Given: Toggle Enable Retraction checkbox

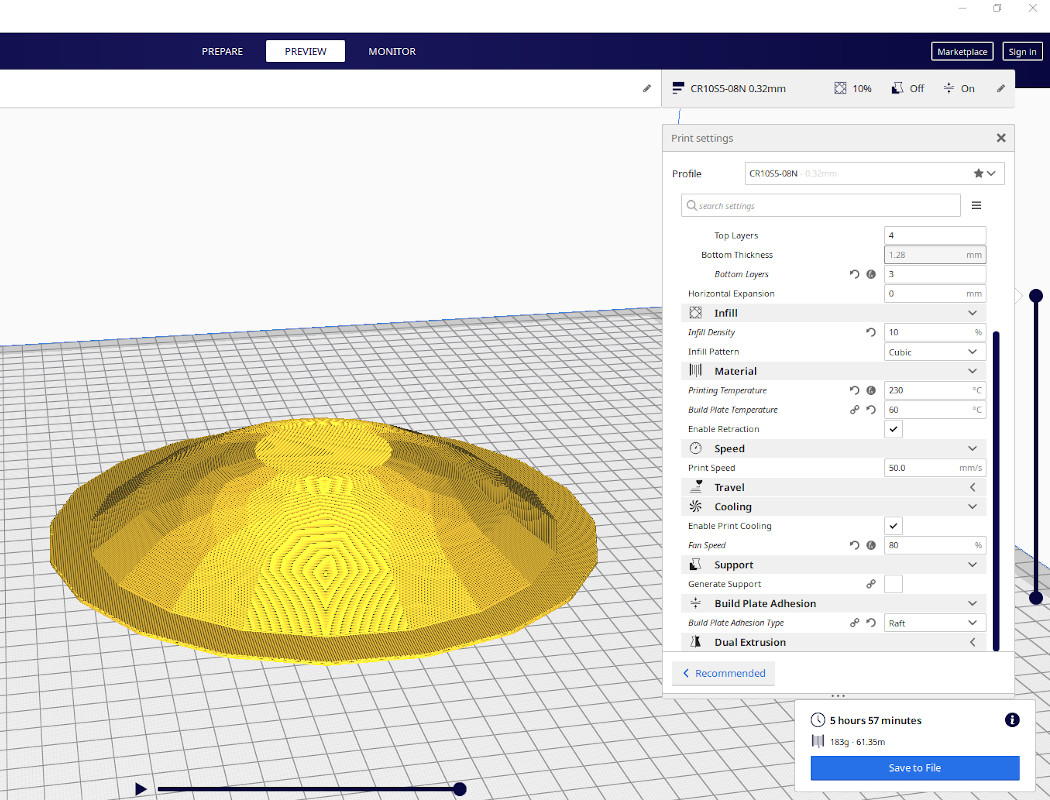Looking at the screenshot, I should (x=893, y=429).
